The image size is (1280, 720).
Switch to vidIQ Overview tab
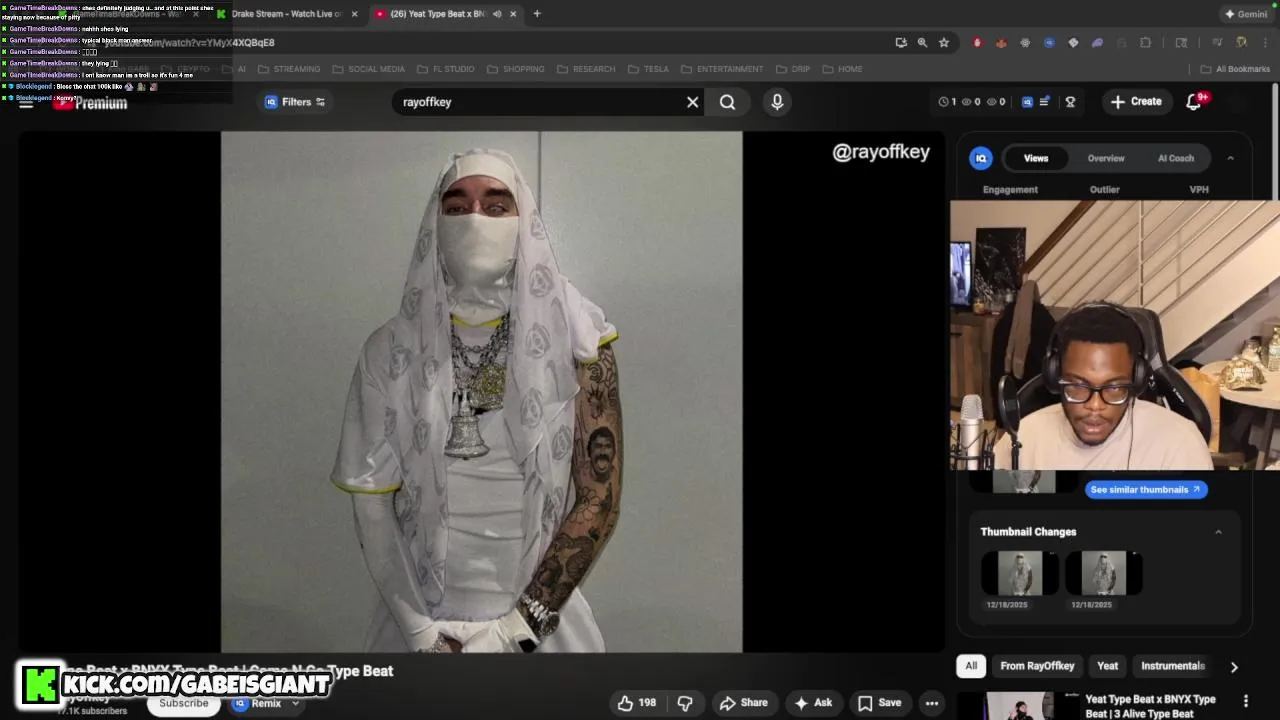pyautogui.click(x=1106, y=158)
